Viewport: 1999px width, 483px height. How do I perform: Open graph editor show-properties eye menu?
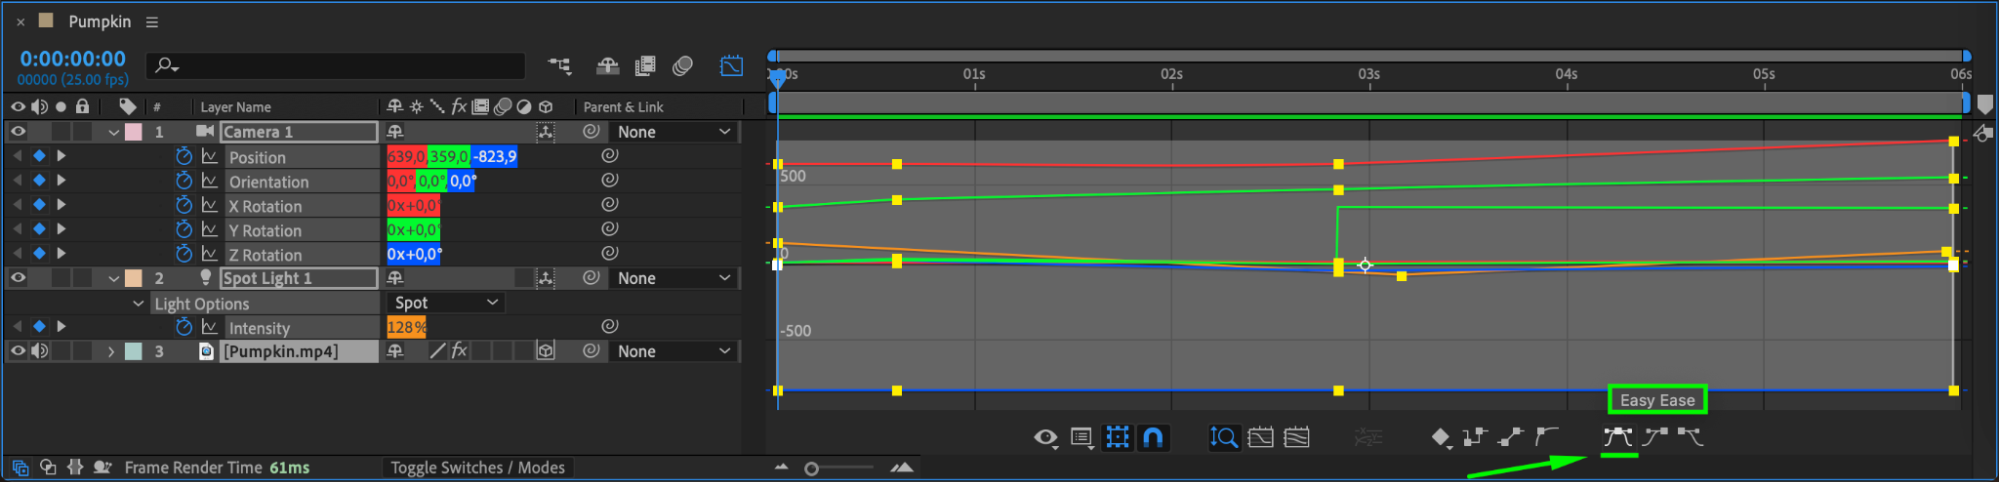pos(1046,438)
